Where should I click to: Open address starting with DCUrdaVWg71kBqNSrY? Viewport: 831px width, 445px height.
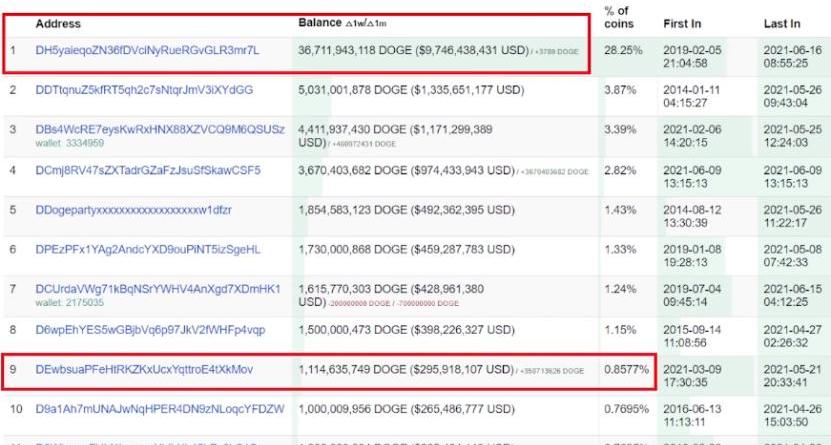(x=158, y=289)
